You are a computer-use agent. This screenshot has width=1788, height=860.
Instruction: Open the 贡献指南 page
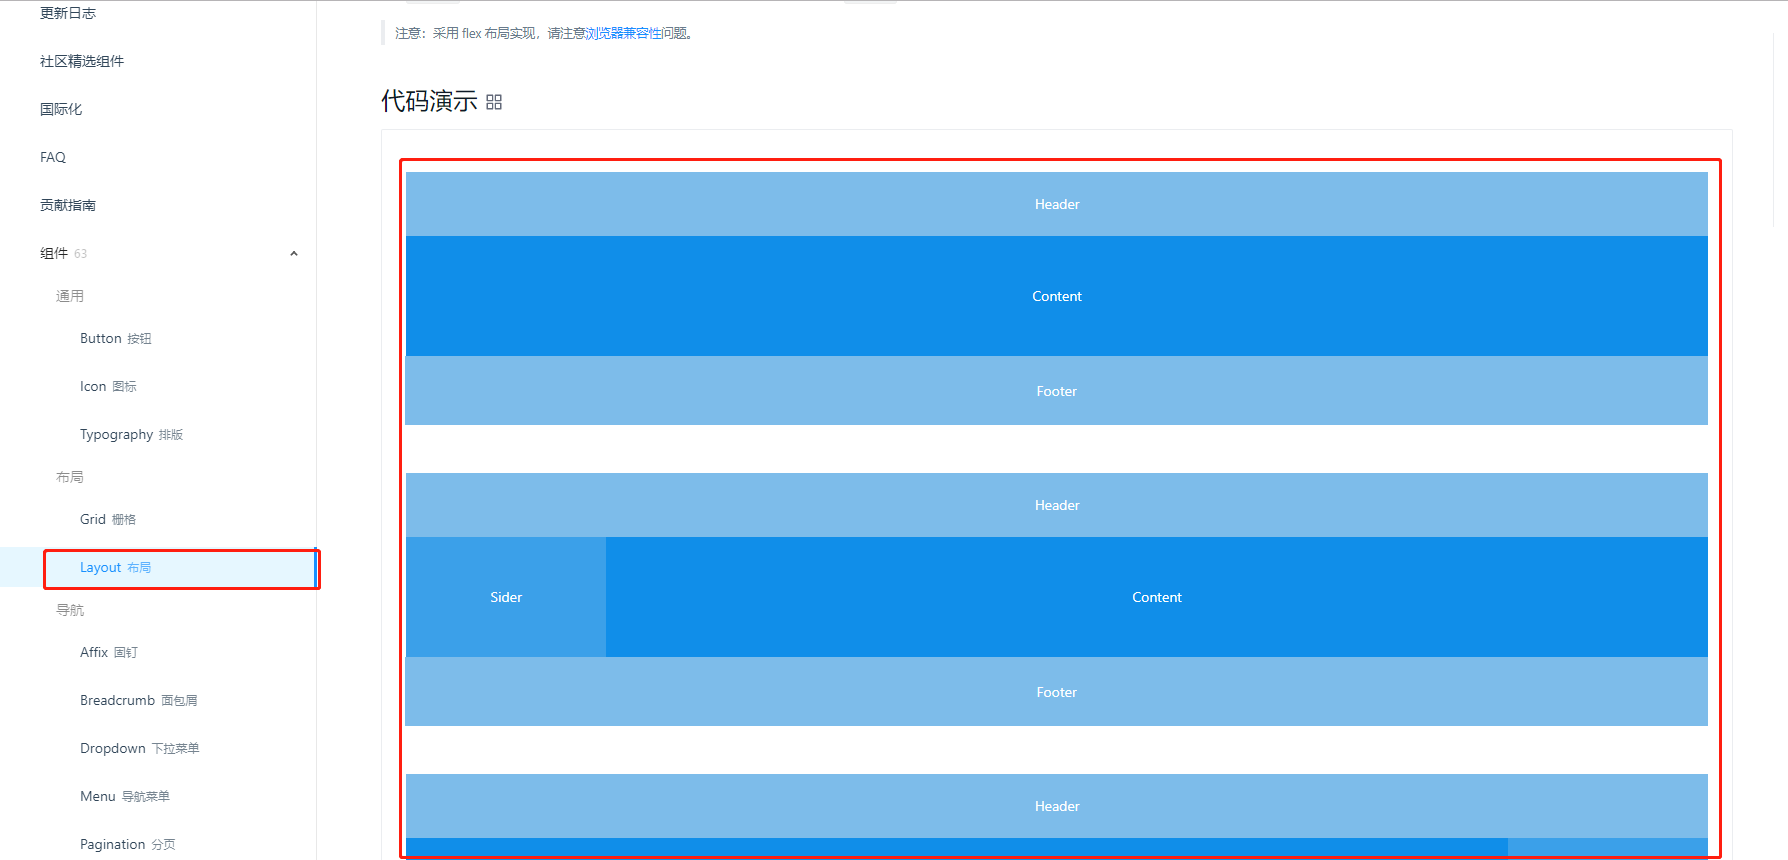click(x=68, y=205)
